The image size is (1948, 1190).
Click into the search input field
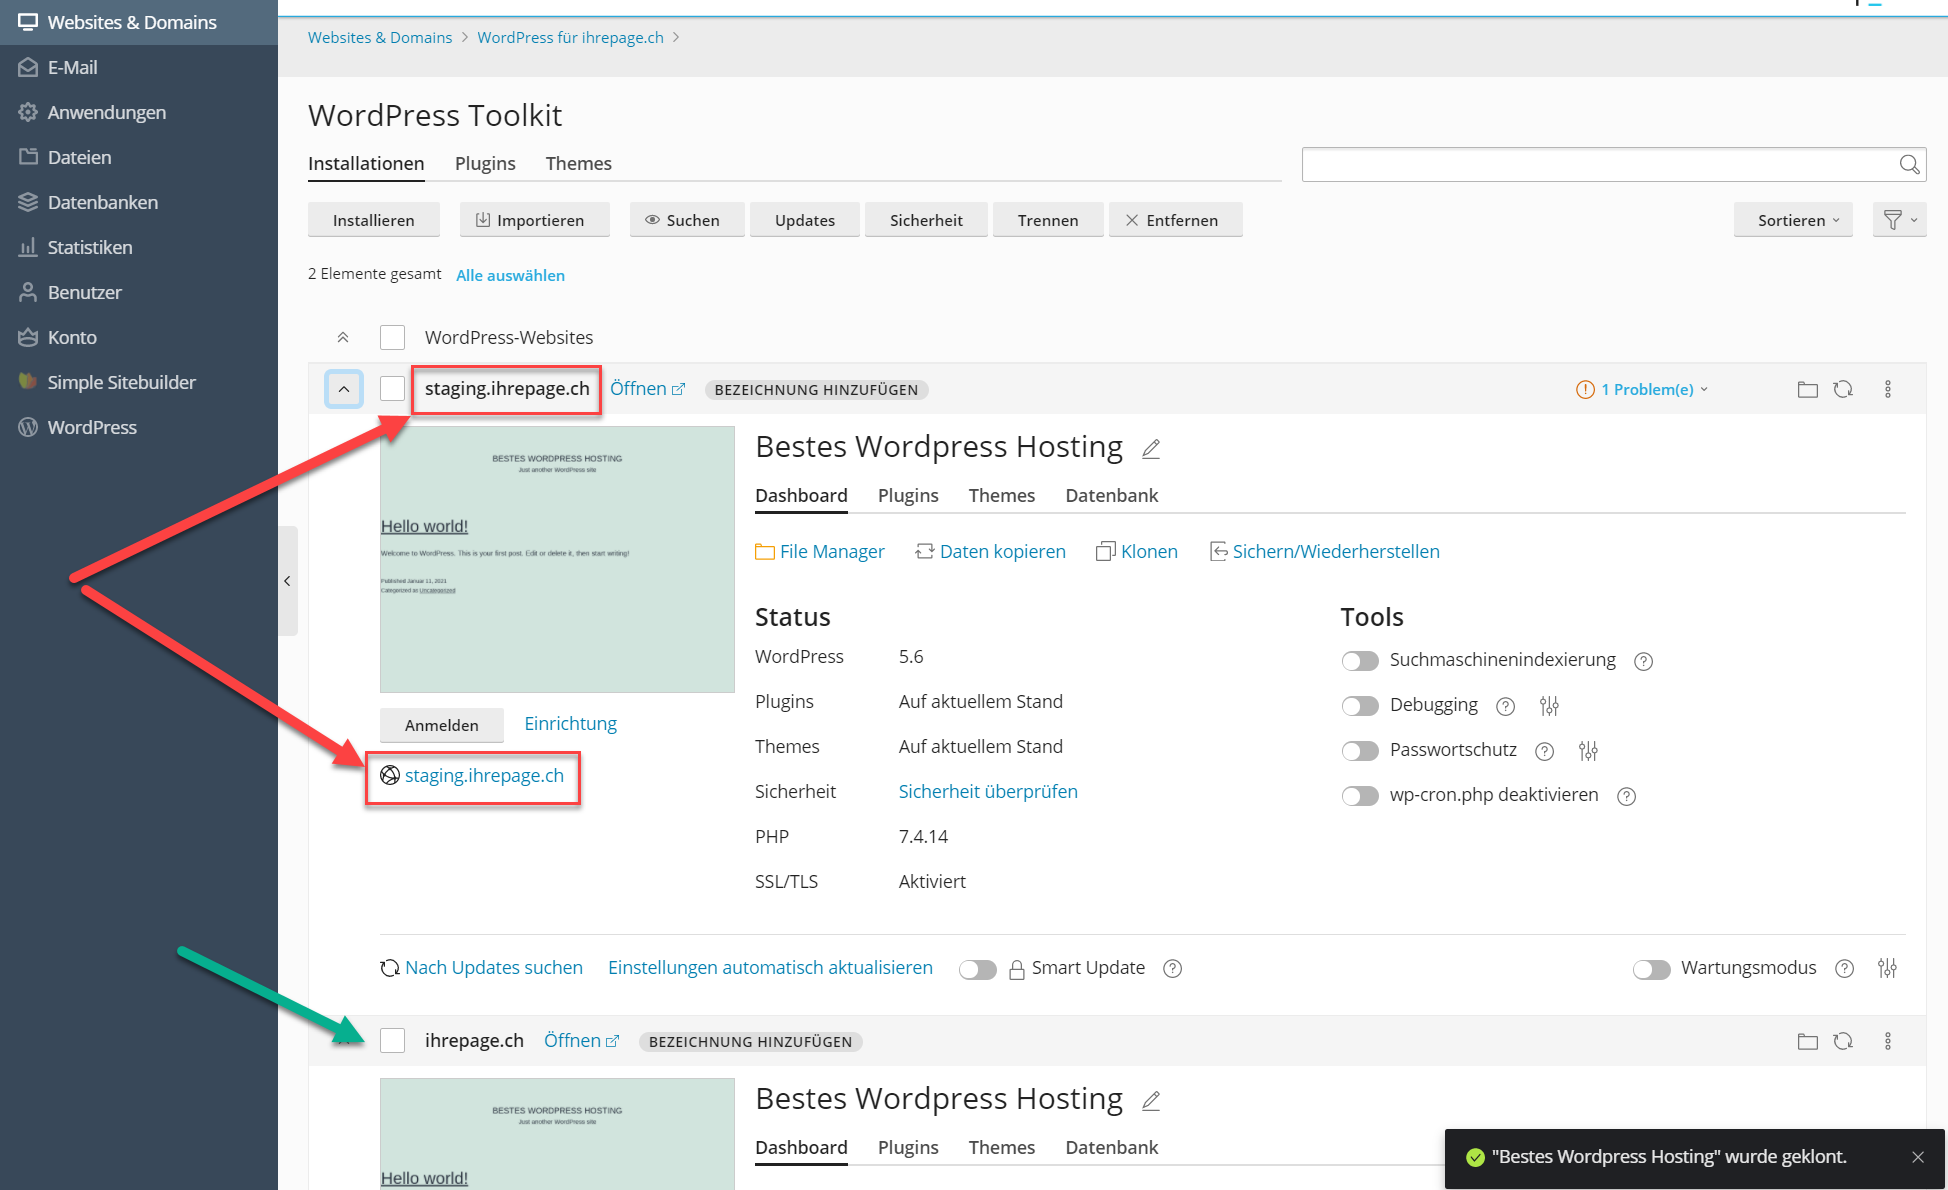click(1600, 164)
